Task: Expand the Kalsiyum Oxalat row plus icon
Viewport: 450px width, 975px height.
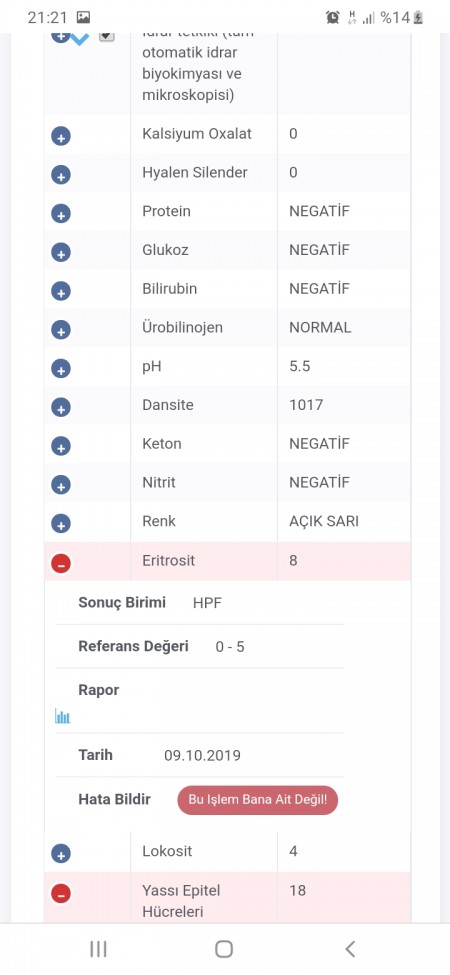Action: (61, 137)
